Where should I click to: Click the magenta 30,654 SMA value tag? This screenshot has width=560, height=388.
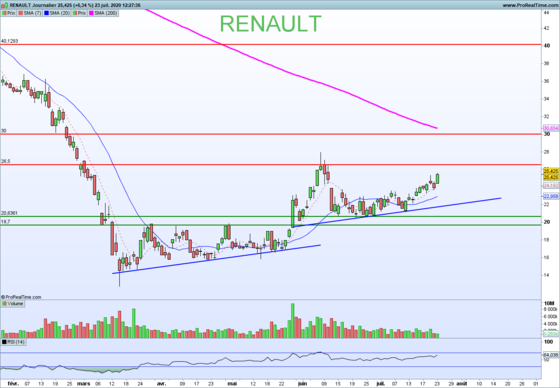[x=551, y=128]
